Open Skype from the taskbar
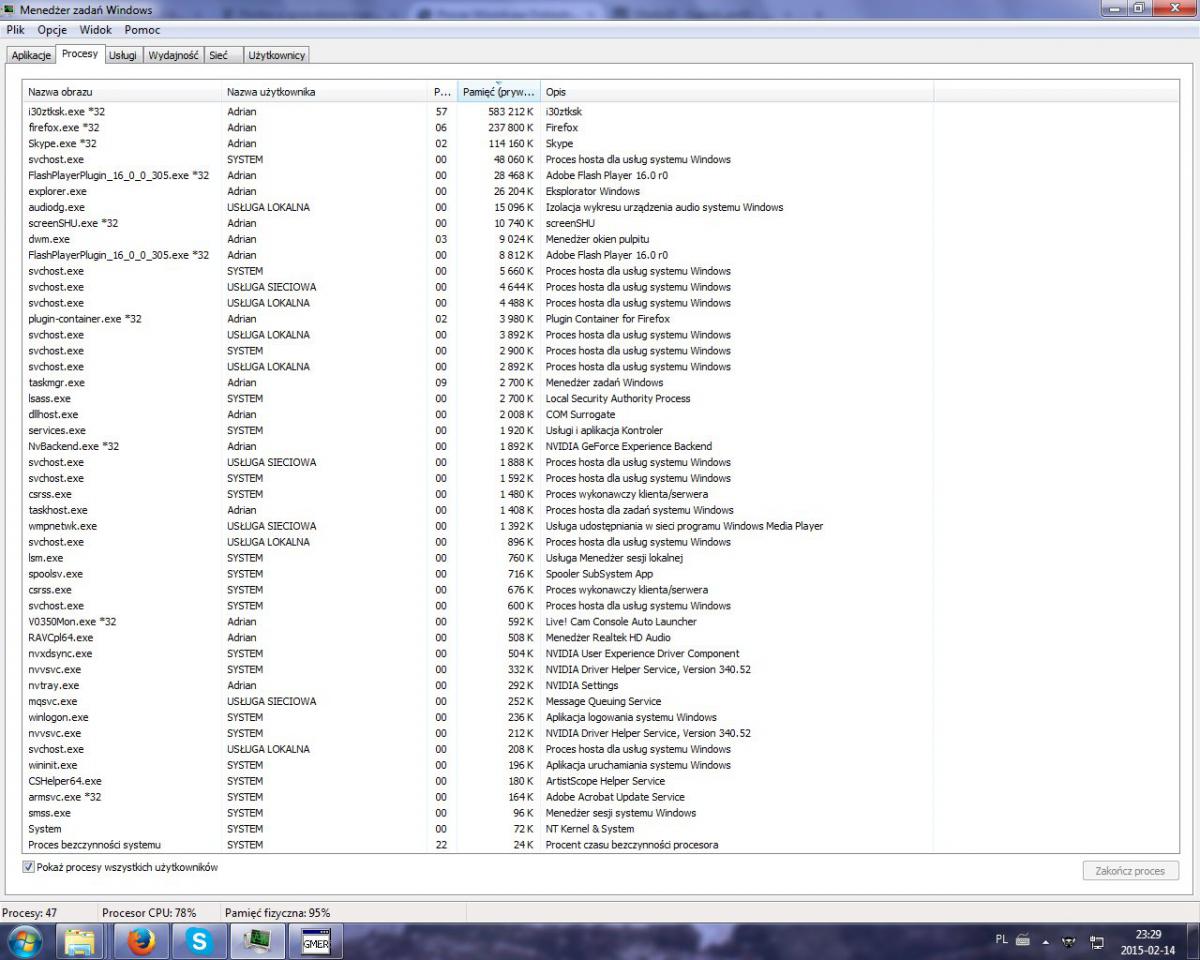This screenshot has width=1200, height=960. pos(200,941)
